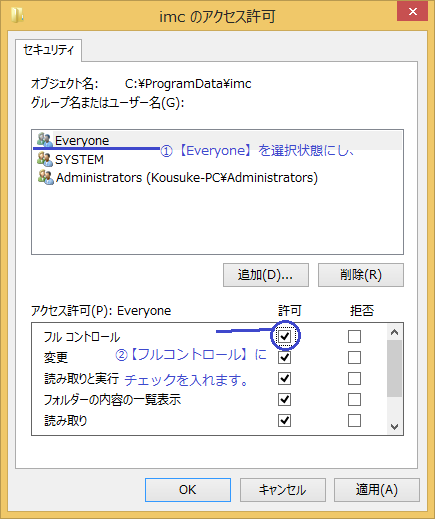Click the 削除(R) button
The height and width of the screenshot is (519, 435).
click(361, 275)
